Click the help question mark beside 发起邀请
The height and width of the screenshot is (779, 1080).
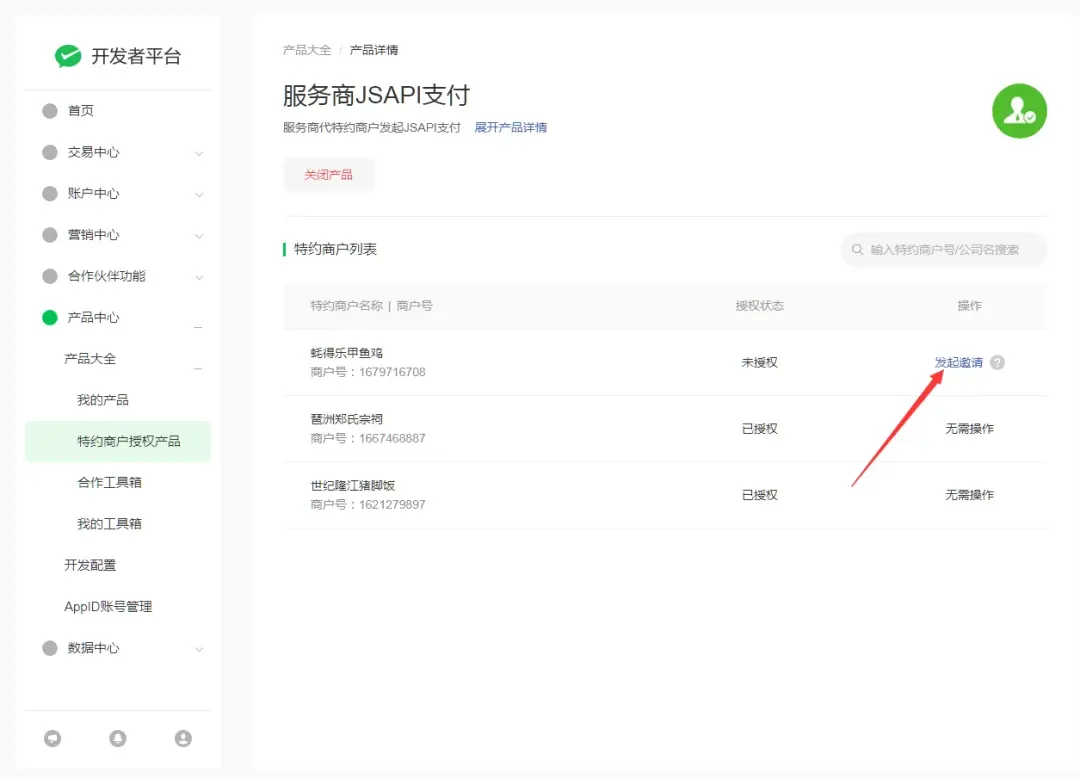coord(997,362)
